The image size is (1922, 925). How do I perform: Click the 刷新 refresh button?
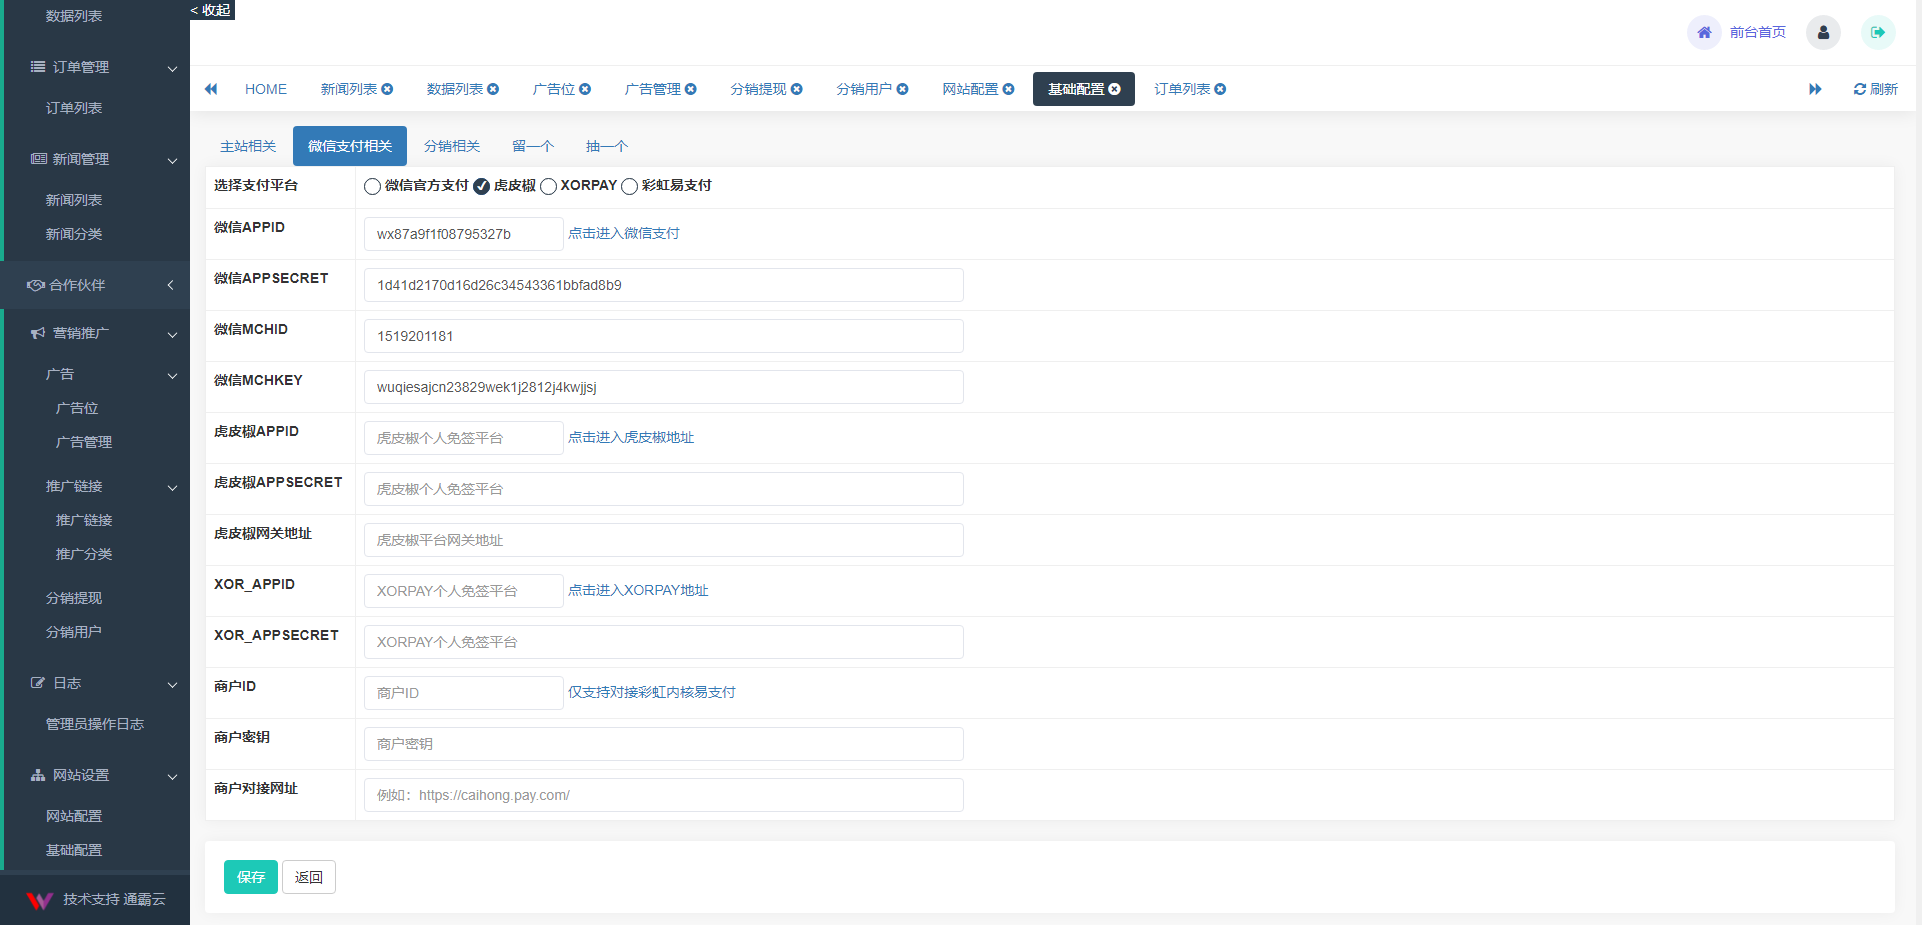pos(1876,89)
